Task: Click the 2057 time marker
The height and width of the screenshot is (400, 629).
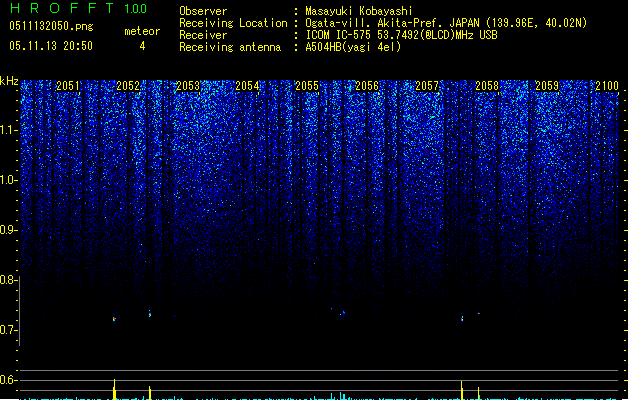Action: [x=427, y=86]
